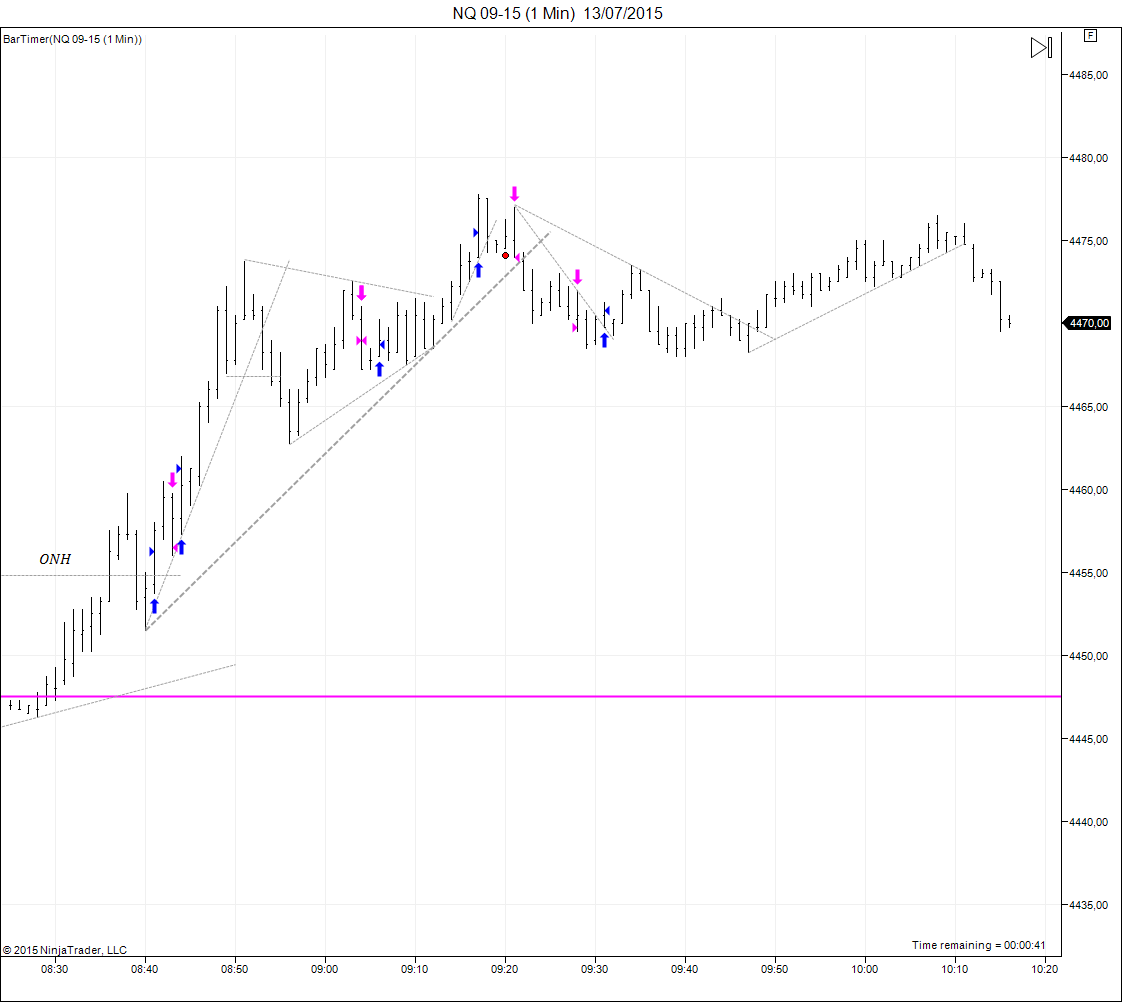Screen dimensions: 1122x1002
Task: Click the skip-to-end arrow icon at top right
Action: pos(1041,48)
